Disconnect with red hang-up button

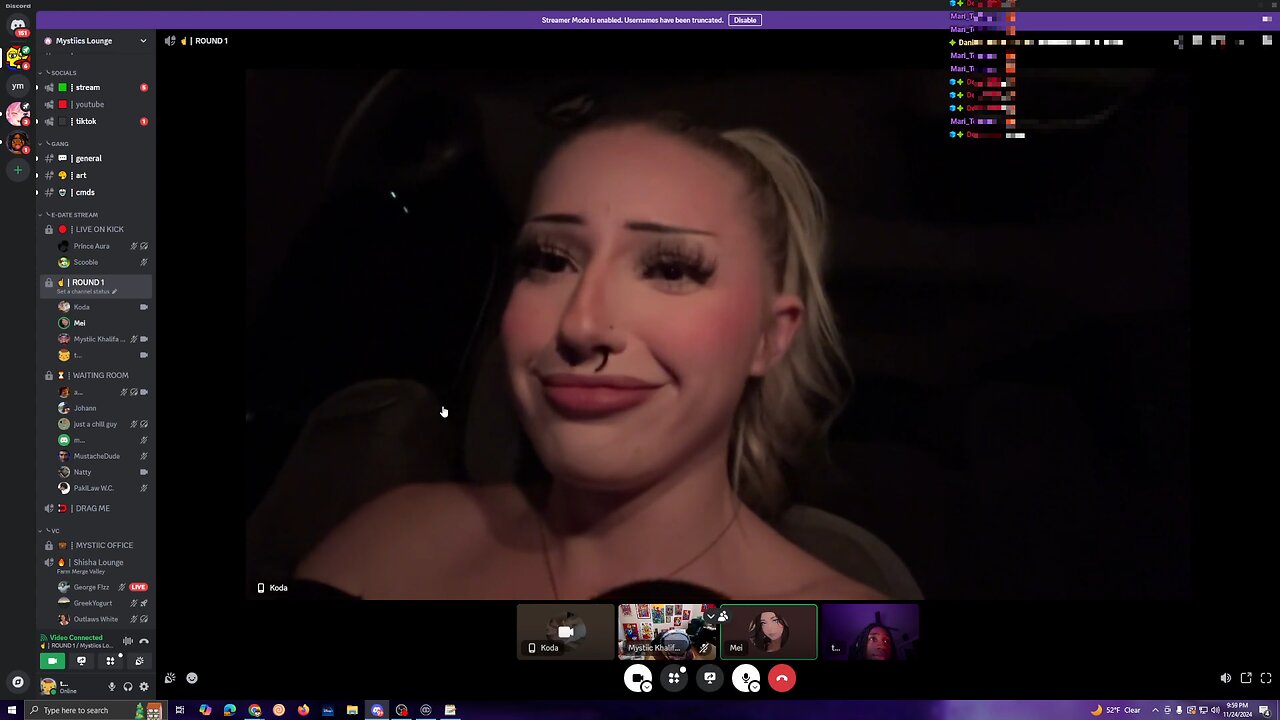point(782,678)
